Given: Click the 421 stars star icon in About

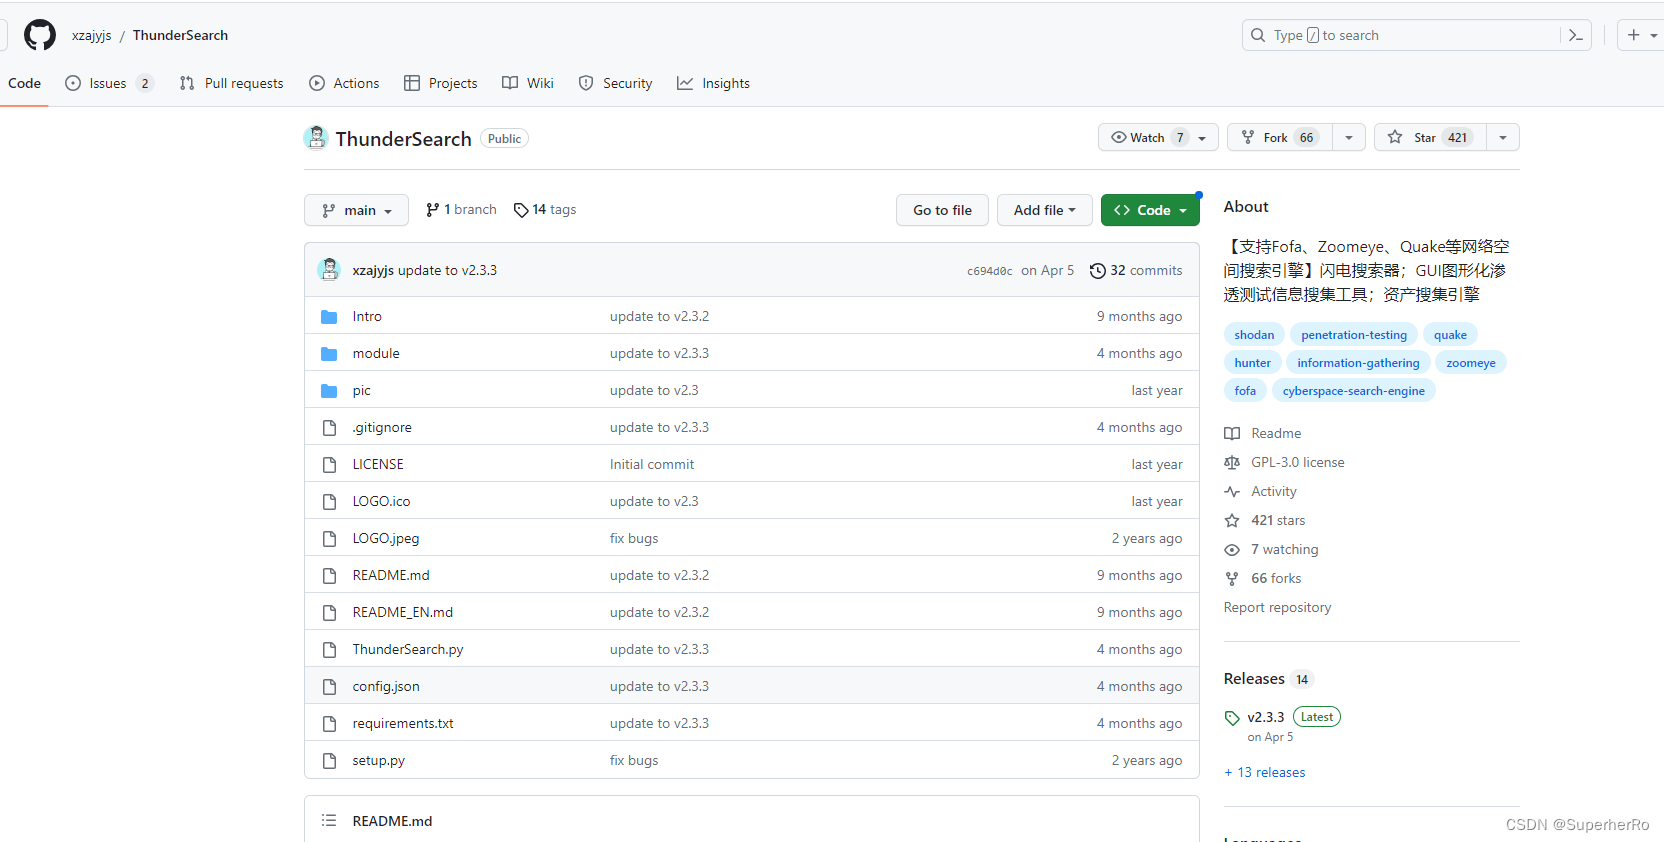Looking at the screenshot, I should pos(1232,521).
